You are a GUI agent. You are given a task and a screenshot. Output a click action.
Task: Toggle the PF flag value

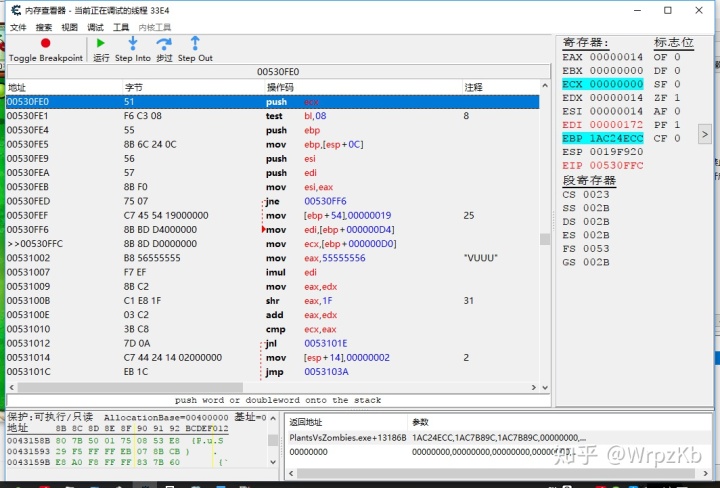tap(677, 125)
